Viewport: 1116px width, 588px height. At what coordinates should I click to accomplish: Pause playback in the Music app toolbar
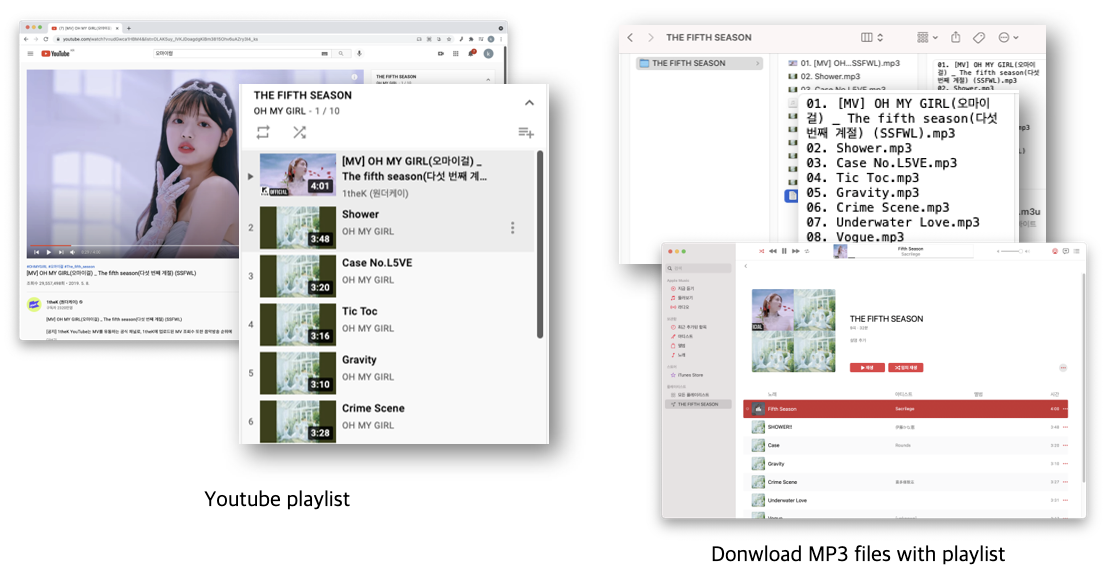click(x=784, y=251)
